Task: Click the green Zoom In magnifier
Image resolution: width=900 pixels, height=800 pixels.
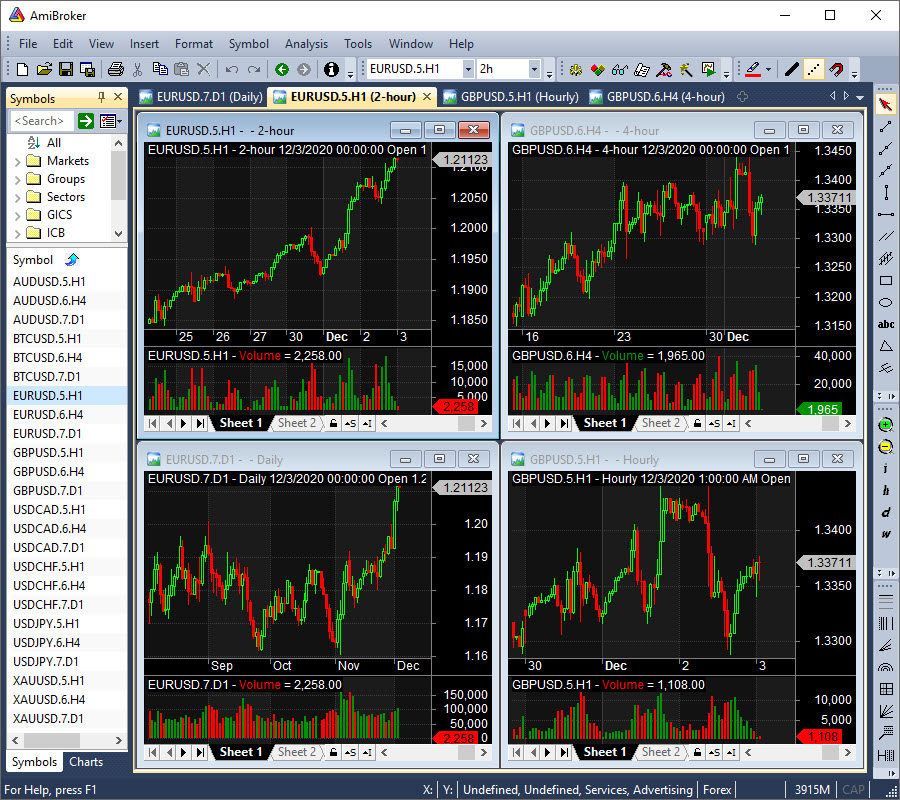Action: (x=886, y=425)
